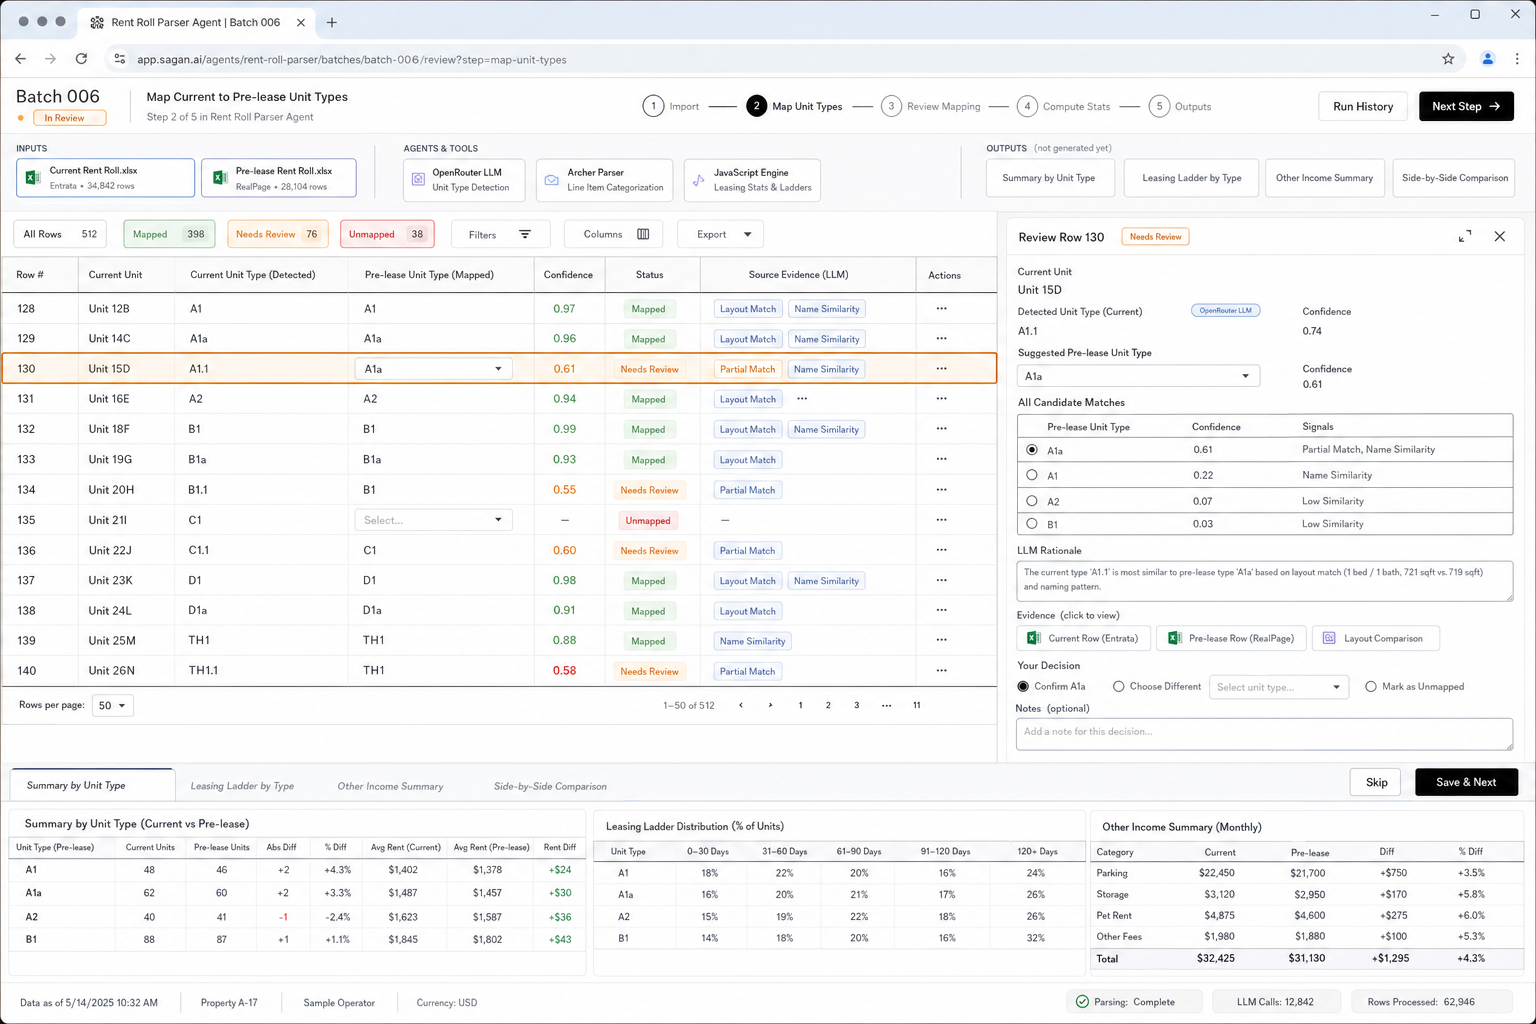
Task: Bookmark this page with the star icon
Action: (1448, 59)
